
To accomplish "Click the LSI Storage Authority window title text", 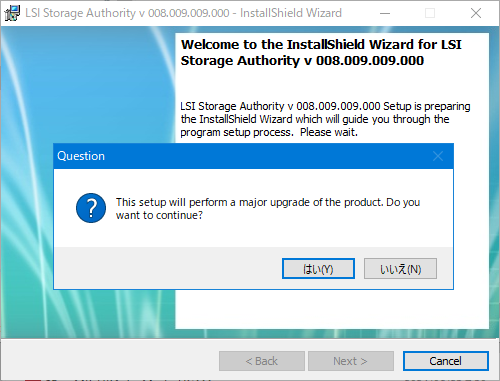I will pyautogui.click(x=184, y=13).
